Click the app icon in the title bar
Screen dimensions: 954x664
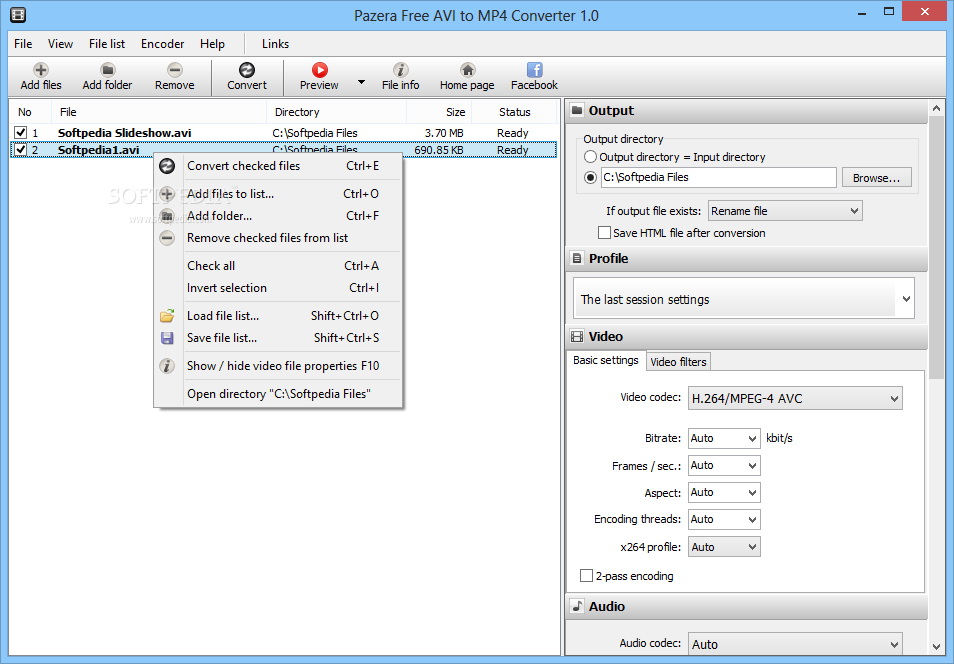click(x=18, y=15)
